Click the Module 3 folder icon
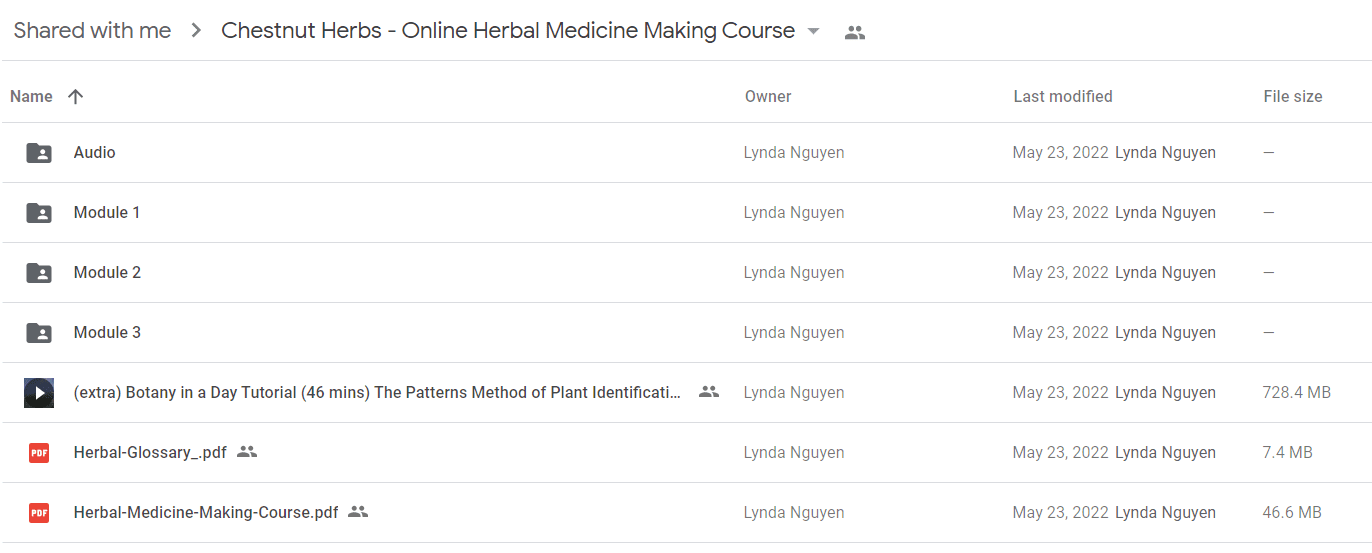This screenshot has height=553, width=1372. (39, 333)
